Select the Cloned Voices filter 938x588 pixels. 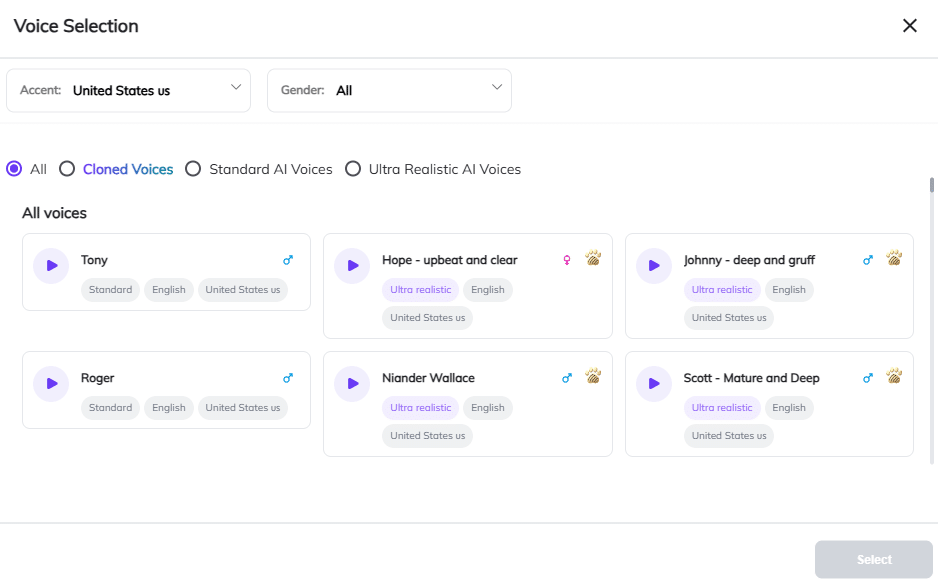67,169
